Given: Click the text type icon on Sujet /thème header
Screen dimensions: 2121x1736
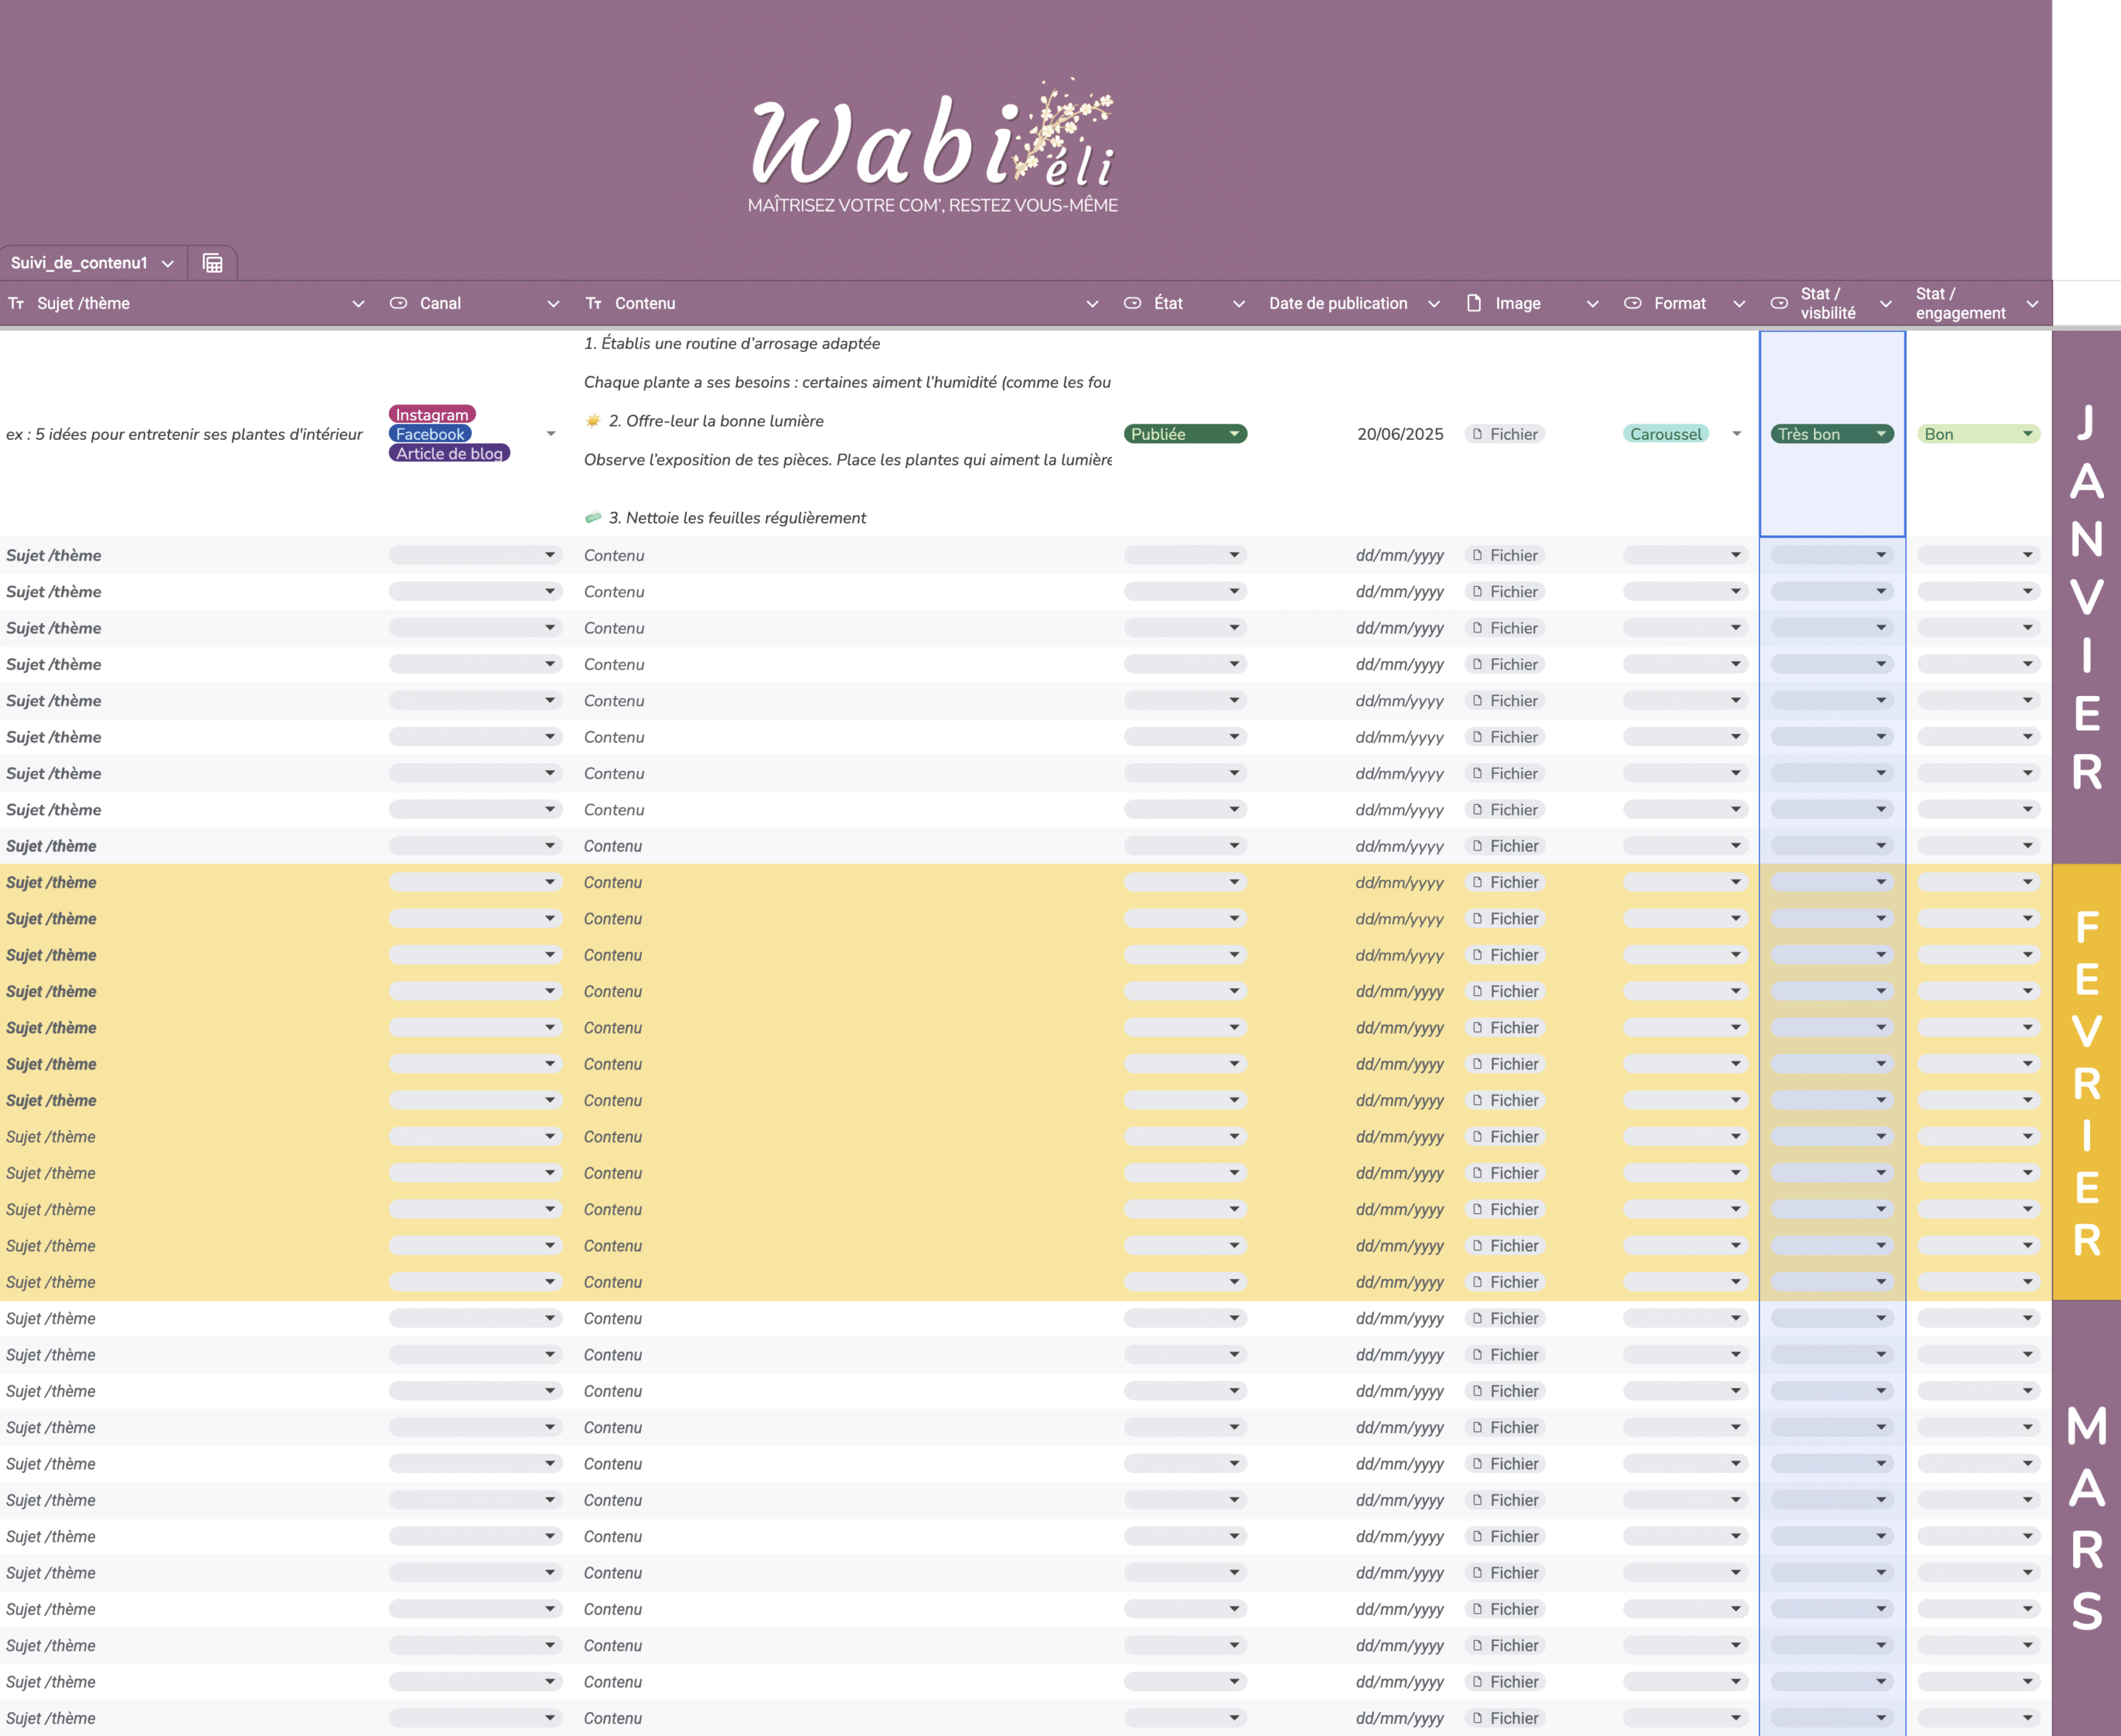Looking at the screenshot, I should (x=16, y=303).
